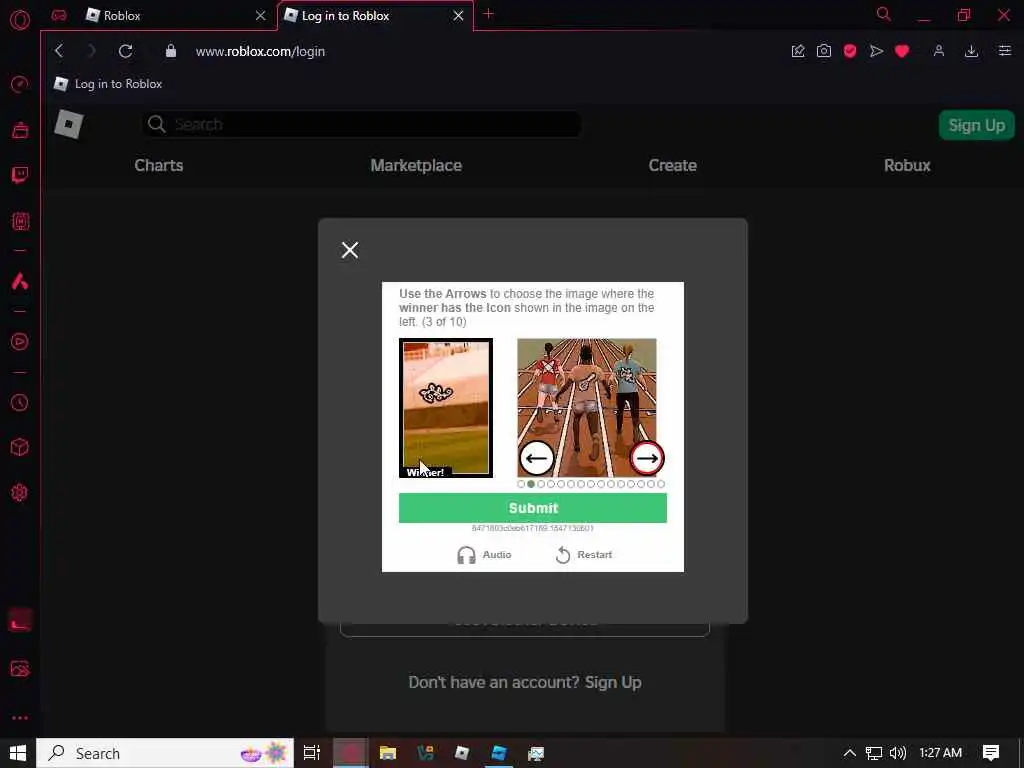Switch to Audio captcha challenge
The height and width of the screenshot is (768, 1024).
[484, 554]
